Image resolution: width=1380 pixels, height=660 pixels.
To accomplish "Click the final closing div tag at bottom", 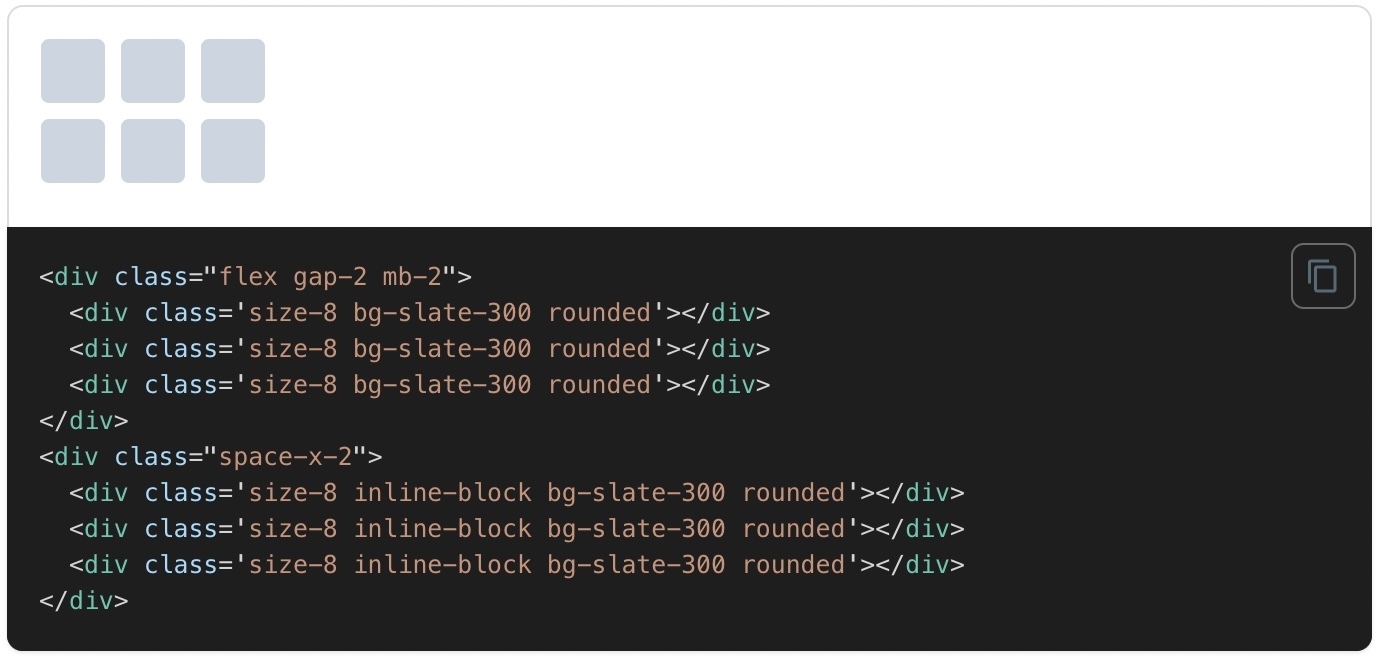I will (84, 601).
